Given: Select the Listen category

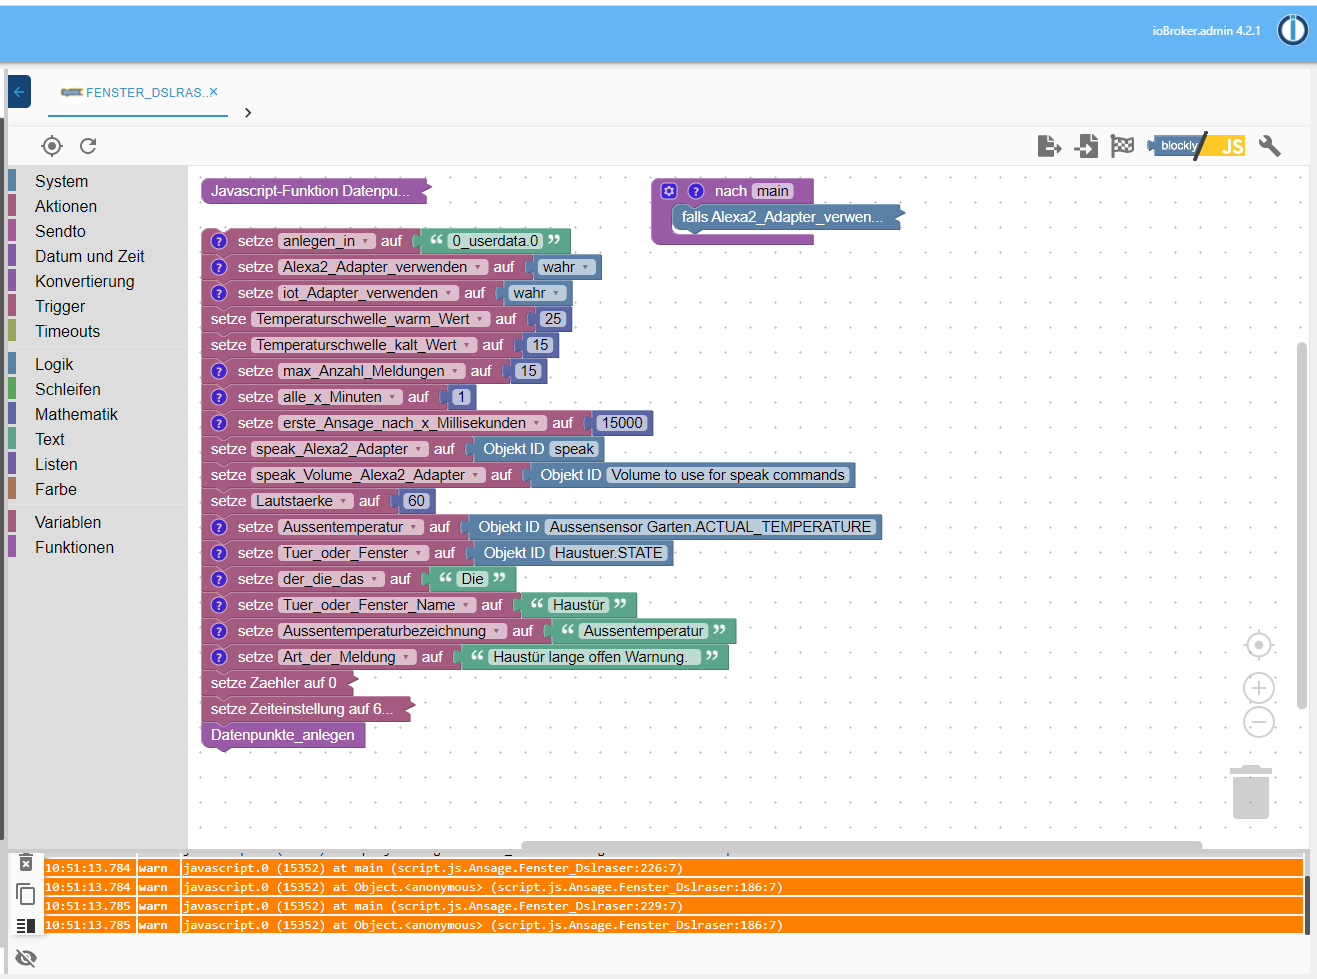Looking at the screenshot, I should [x=56, y=464].
